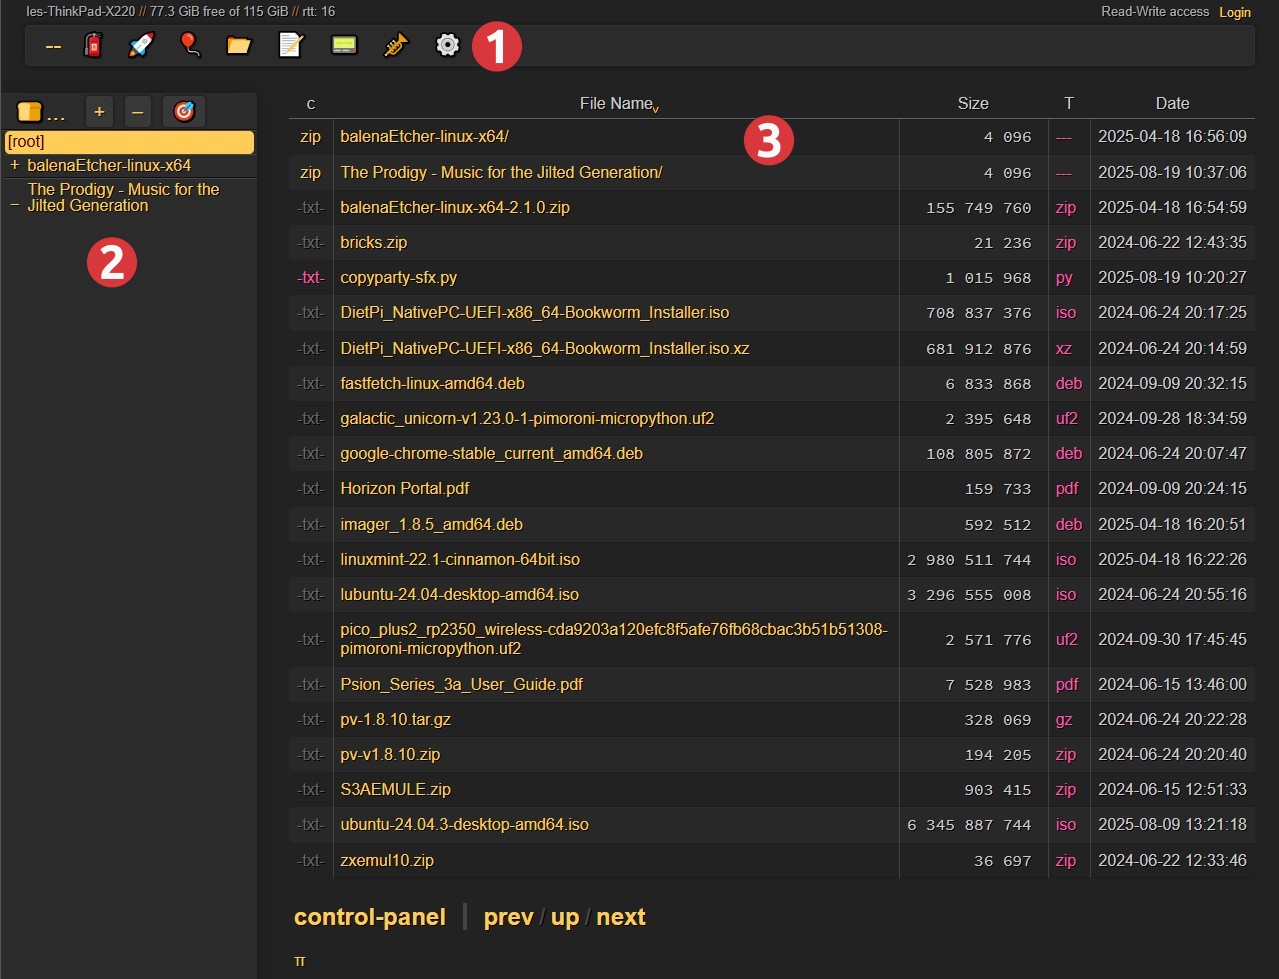1279x979 pixels.
Task: Sort by the T type column header
Action: click(1069, 103)
